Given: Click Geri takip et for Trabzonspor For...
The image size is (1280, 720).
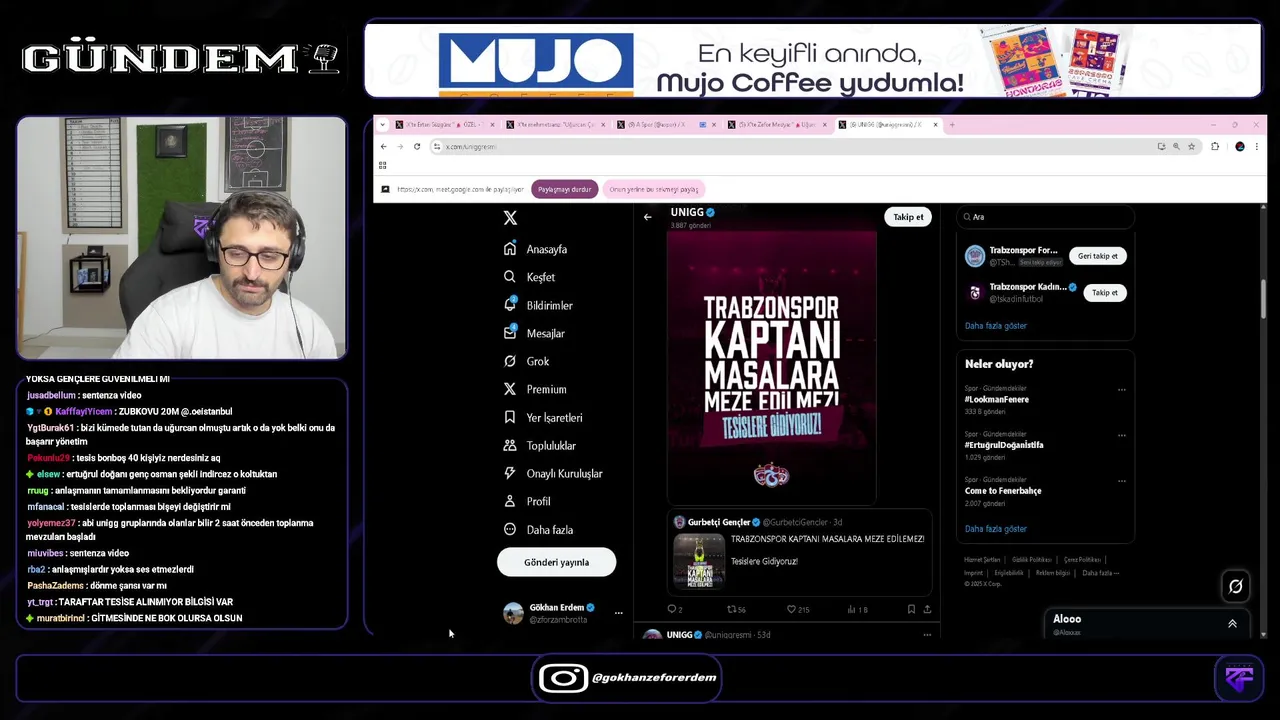Looking at the screenshot, I should click(x=1098, y=256).
